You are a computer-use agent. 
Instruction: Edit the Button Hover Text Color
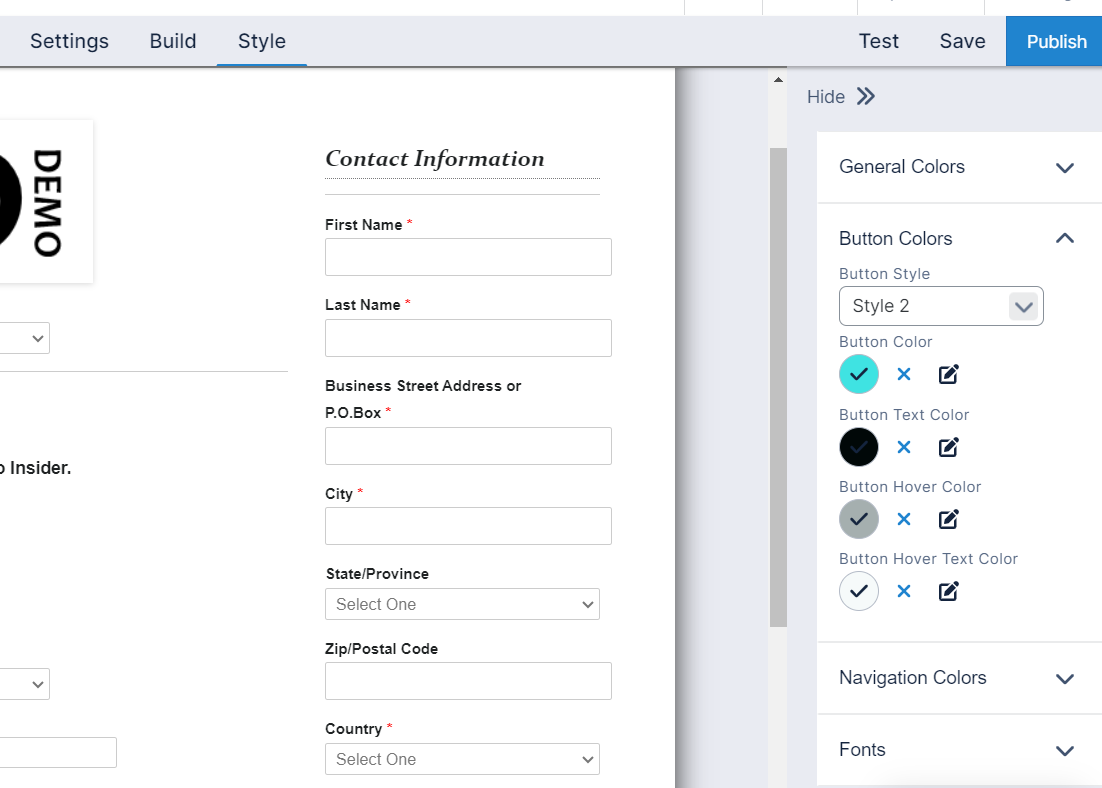(949, 591)
